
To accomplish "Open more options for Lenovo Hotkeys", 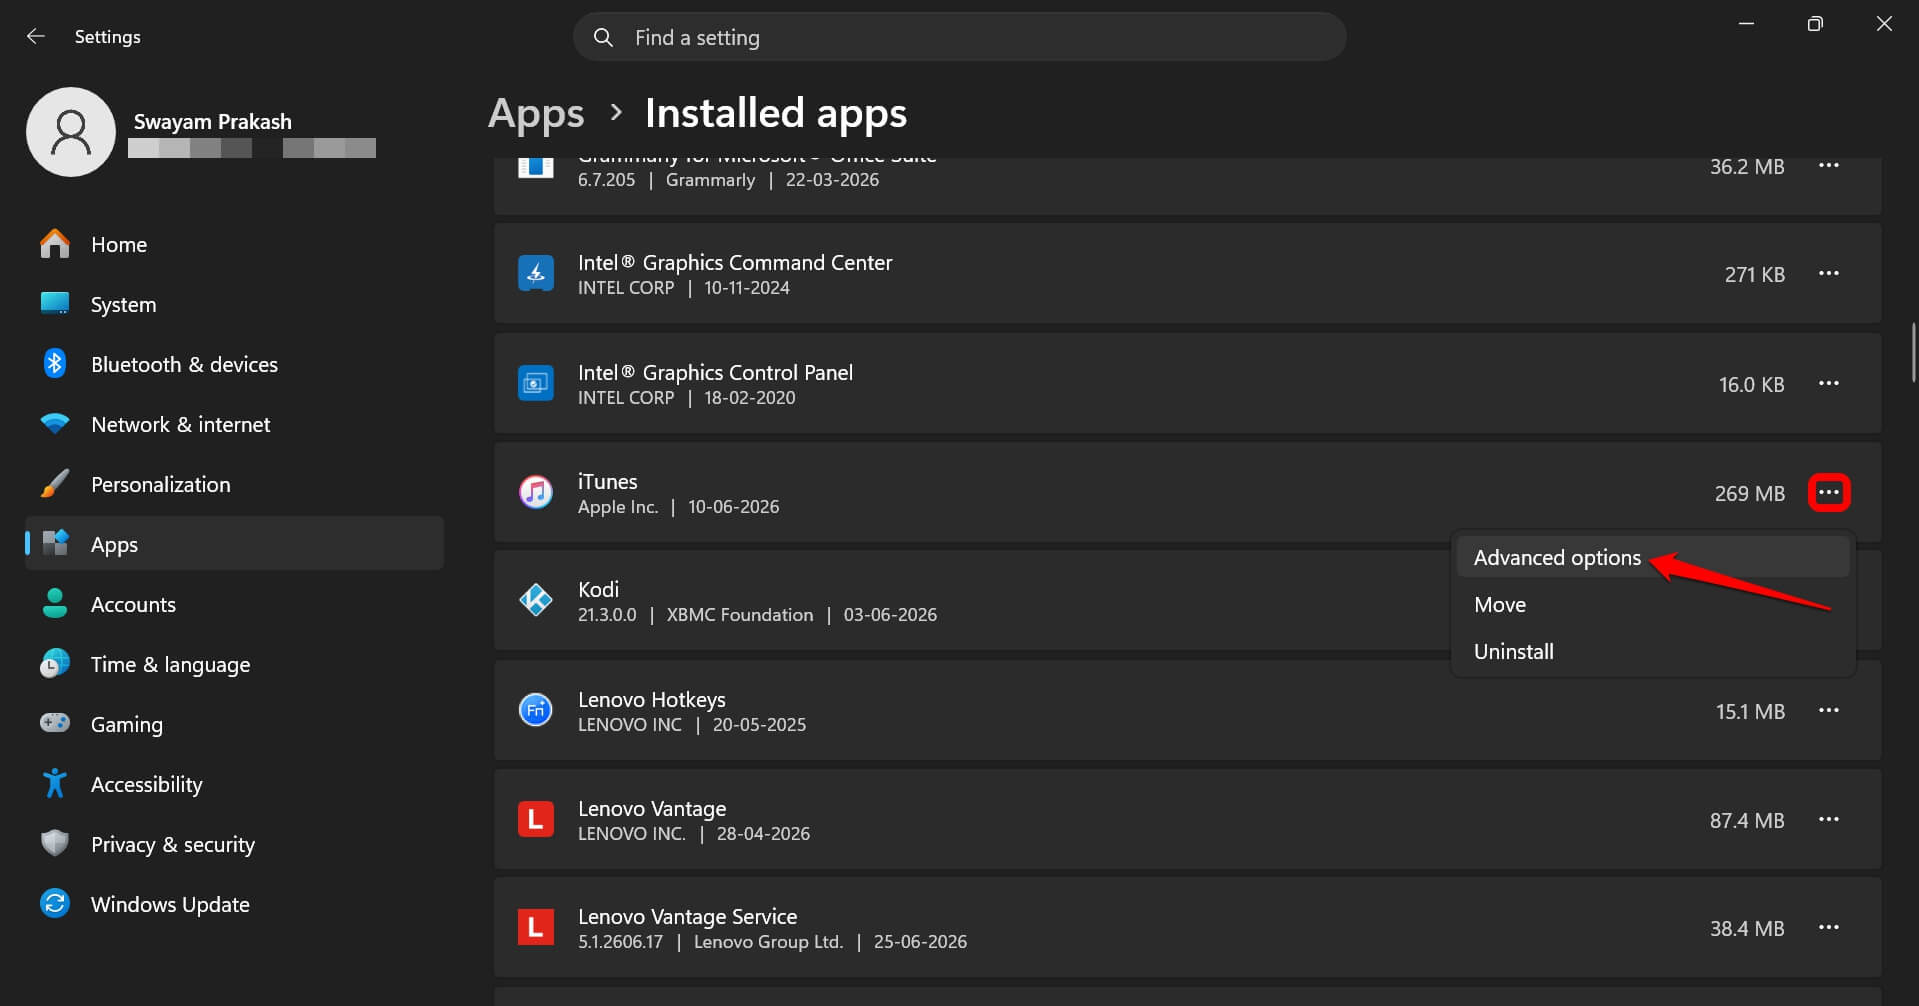I will pyautogui.click(x=1829, y=711).
